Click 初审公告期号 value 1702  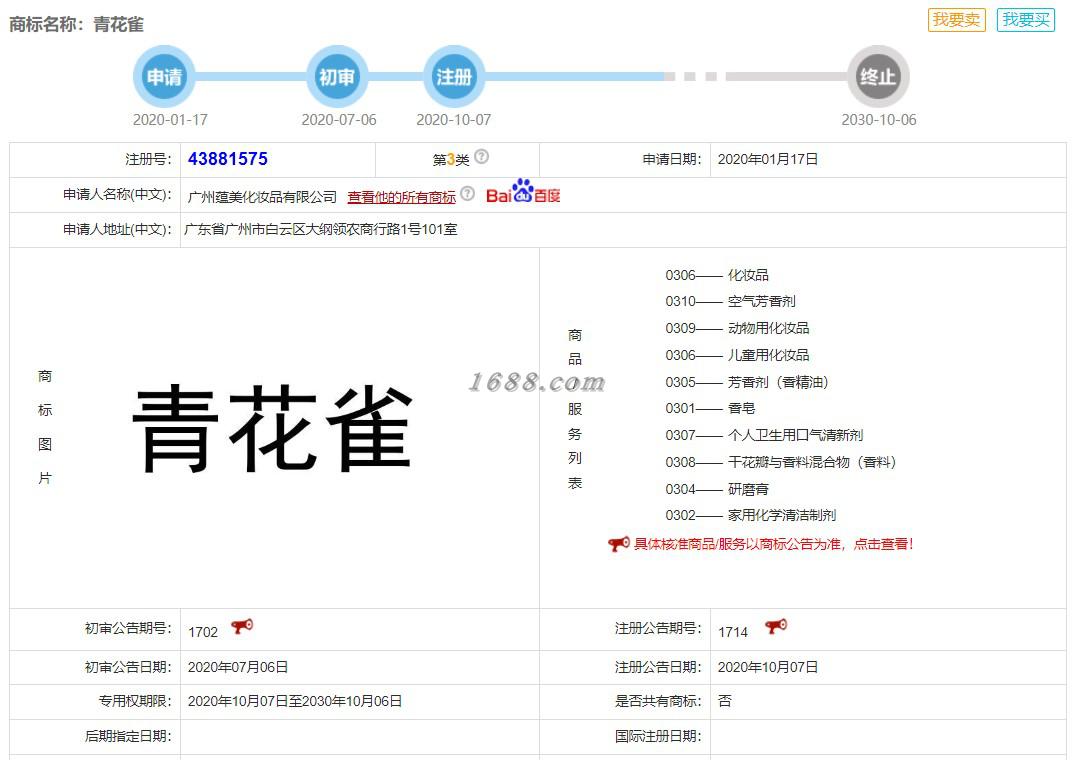coord(203,632)
